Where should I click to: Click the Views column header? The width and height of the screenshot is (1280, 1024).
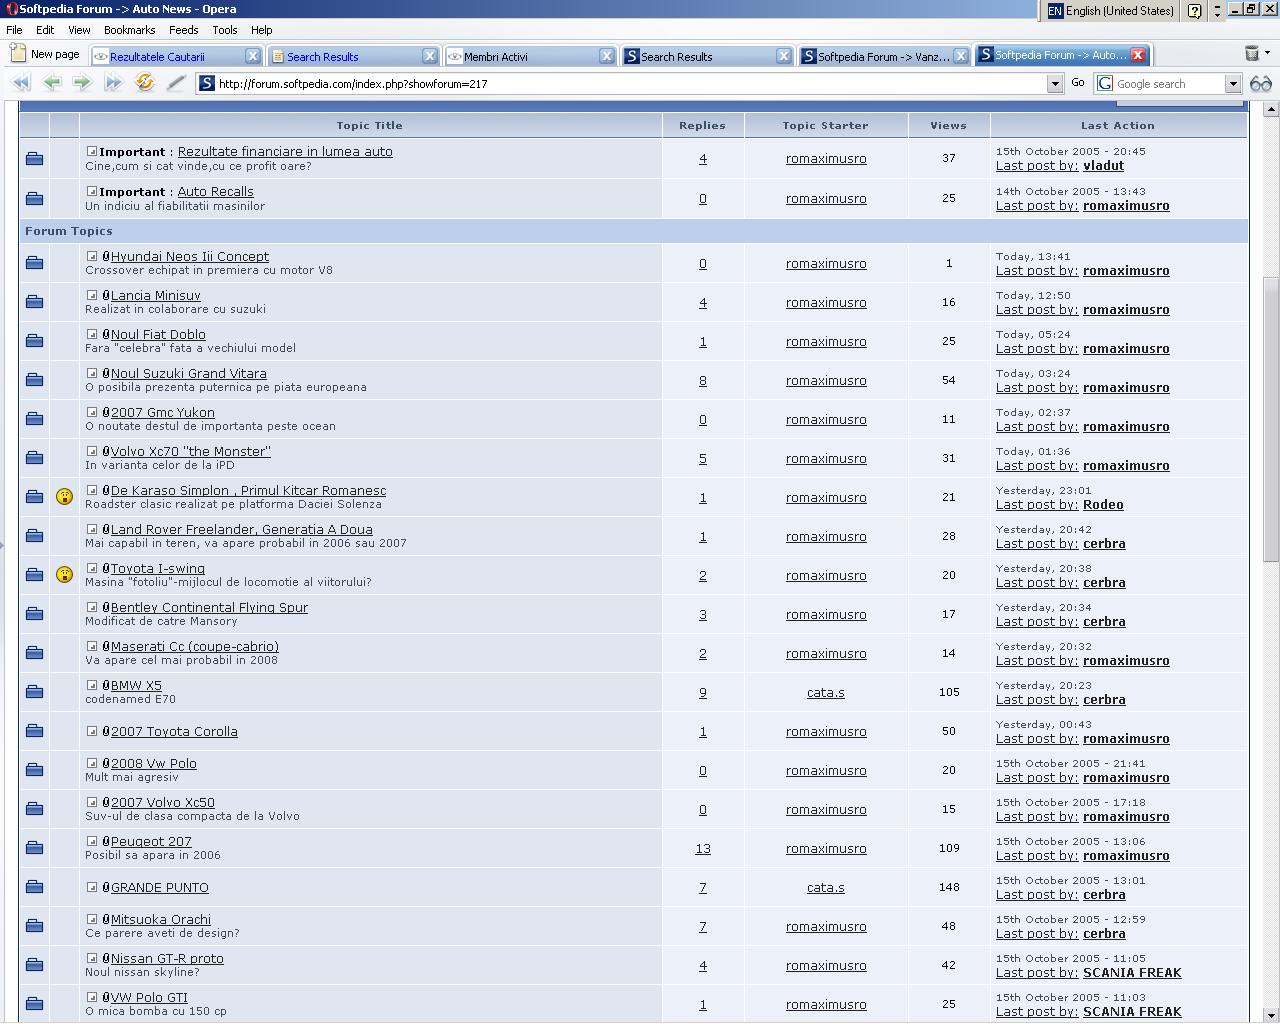pyautogui.click(x=948, y=126)
